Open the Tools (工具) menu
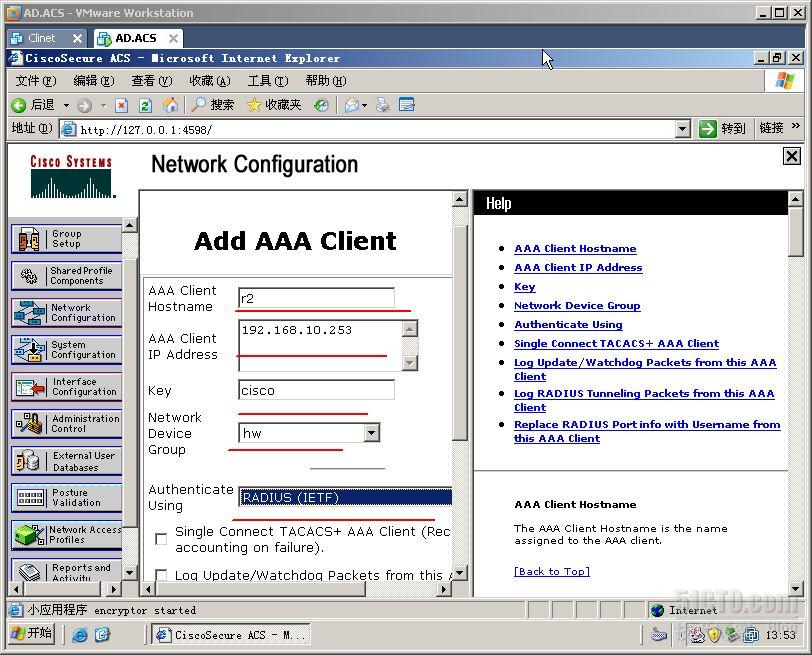Image resolution: width=812 pixels, height=655 pixels. tap(268, 81)
